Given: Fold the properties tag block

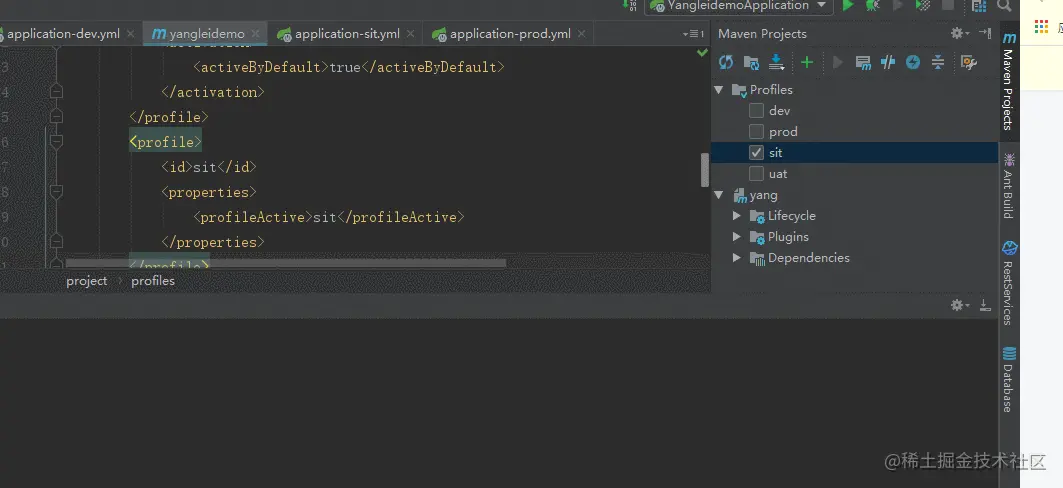Looking at the screenshot, I should click(56, 192).
